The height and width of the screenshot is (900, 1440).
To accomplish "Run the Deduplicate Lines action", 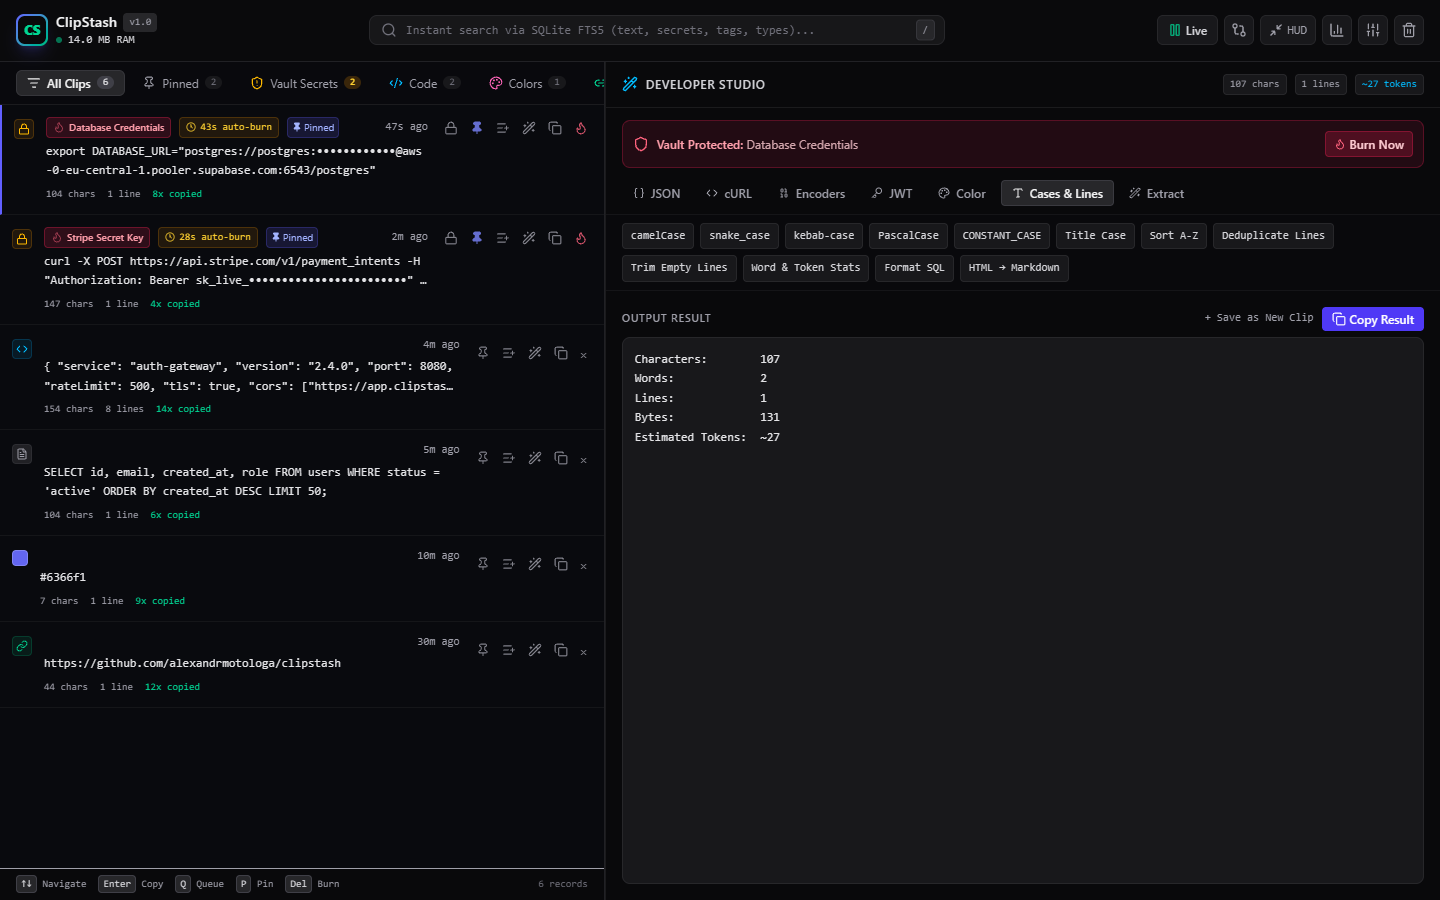I will (1273, 236).
